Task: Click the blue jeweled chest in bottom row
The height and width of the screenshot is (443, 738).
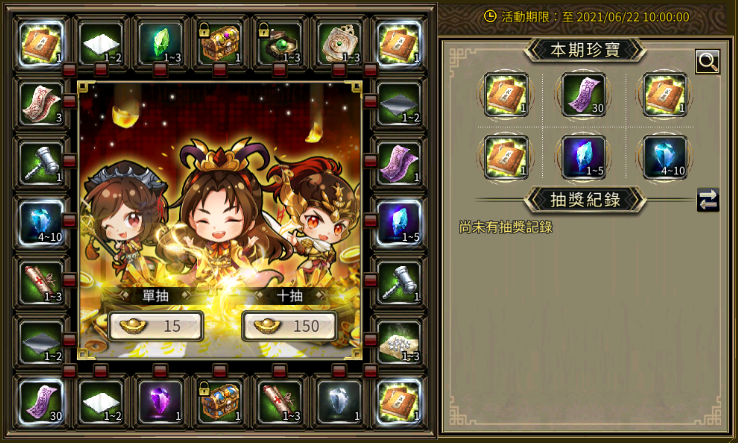Action: [x=220, y=402]
